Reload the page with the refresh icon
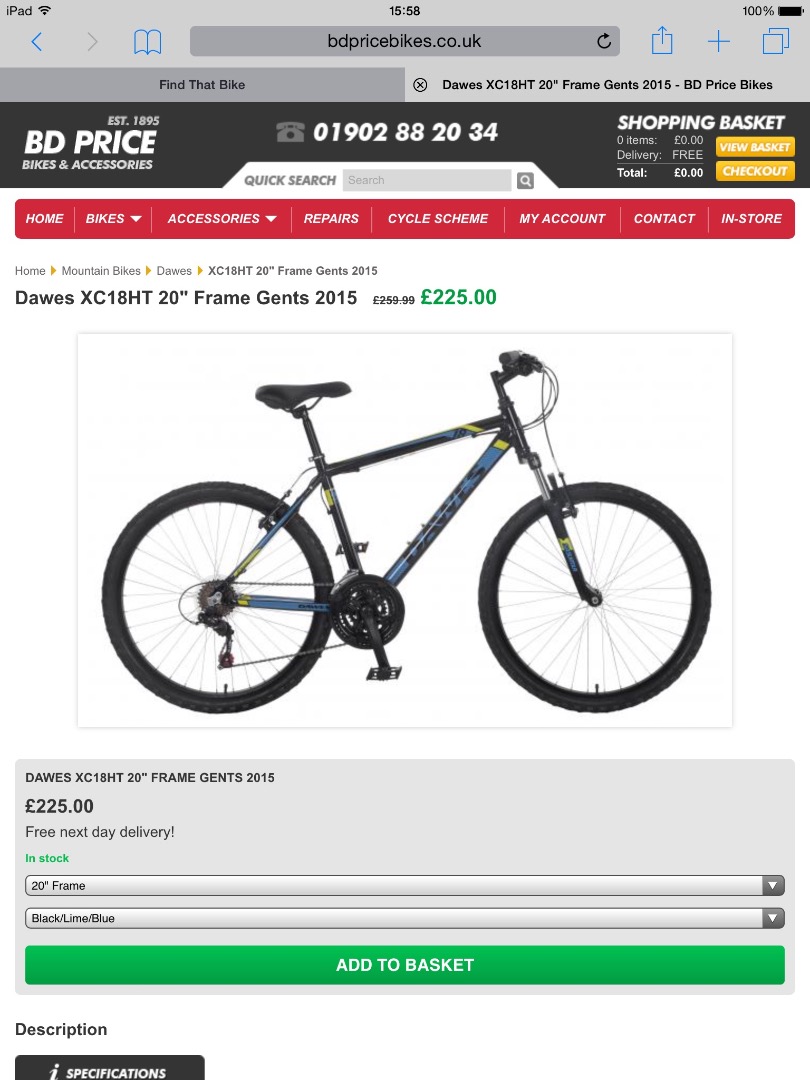Screen dimensions: 810x1080 coord(603,41)
